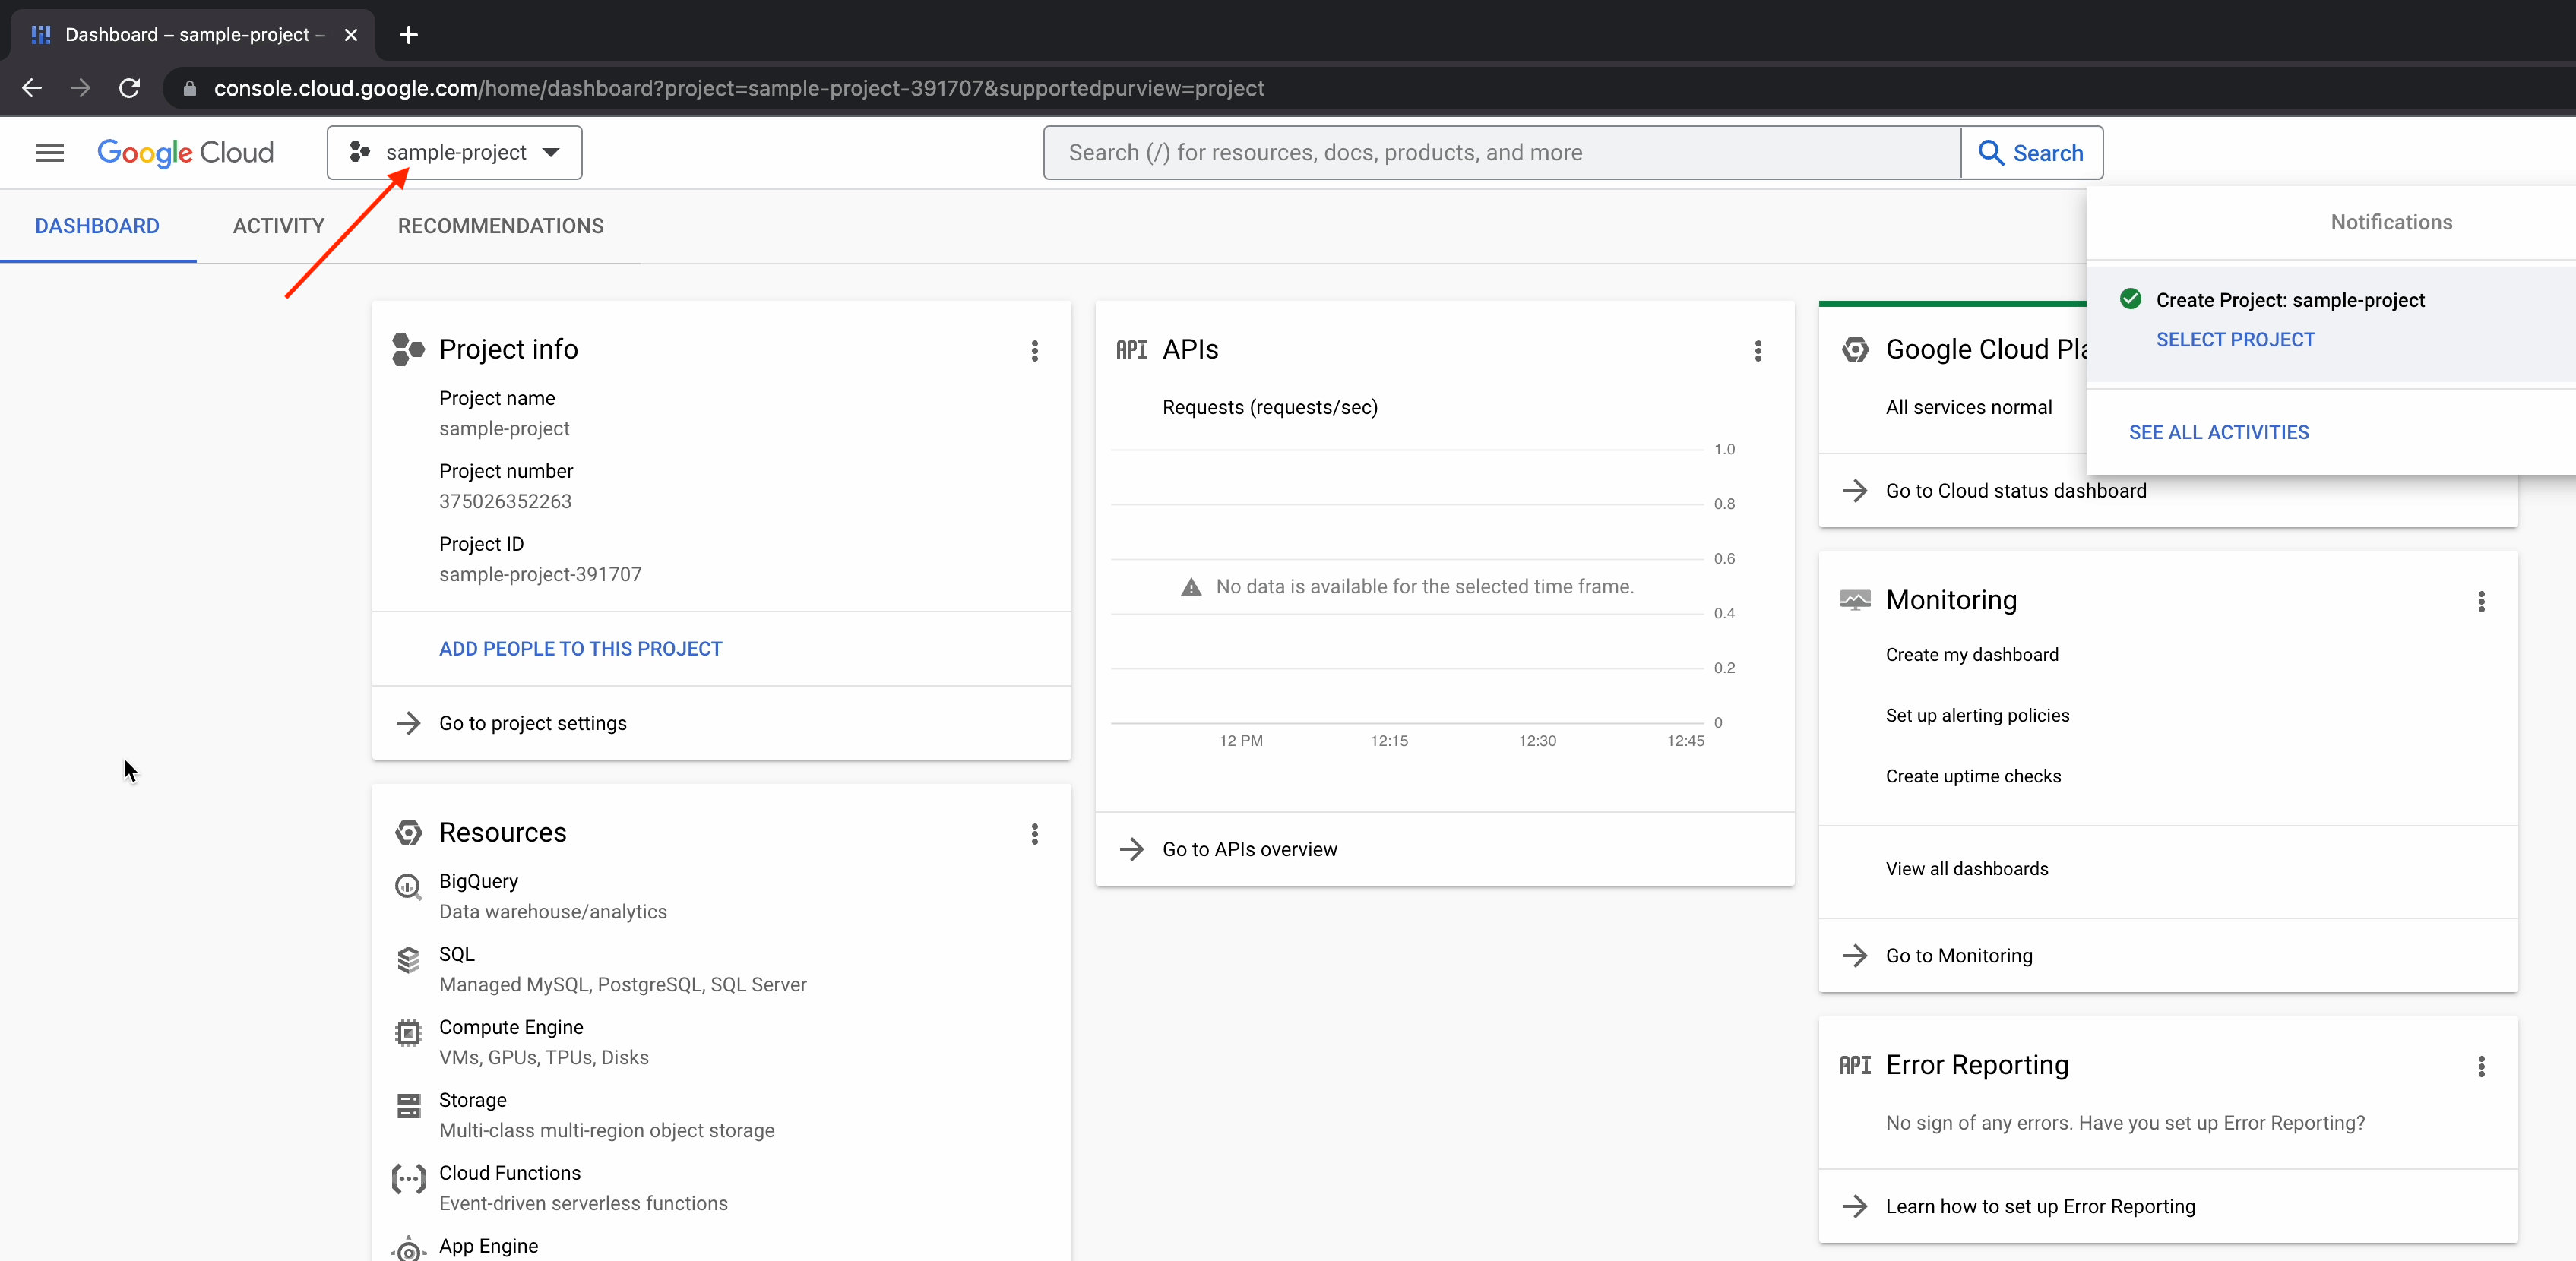Open the Project info card options menu
The image size is (2576, 1261).
coord(1034,350)
